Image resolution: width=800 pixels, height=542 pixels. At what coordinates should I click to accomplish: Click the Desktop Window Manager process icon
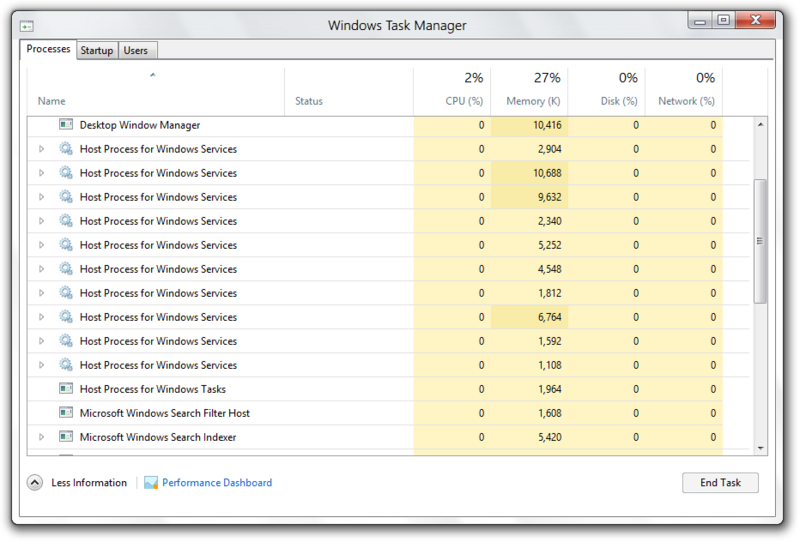click(x=66, y=125)
